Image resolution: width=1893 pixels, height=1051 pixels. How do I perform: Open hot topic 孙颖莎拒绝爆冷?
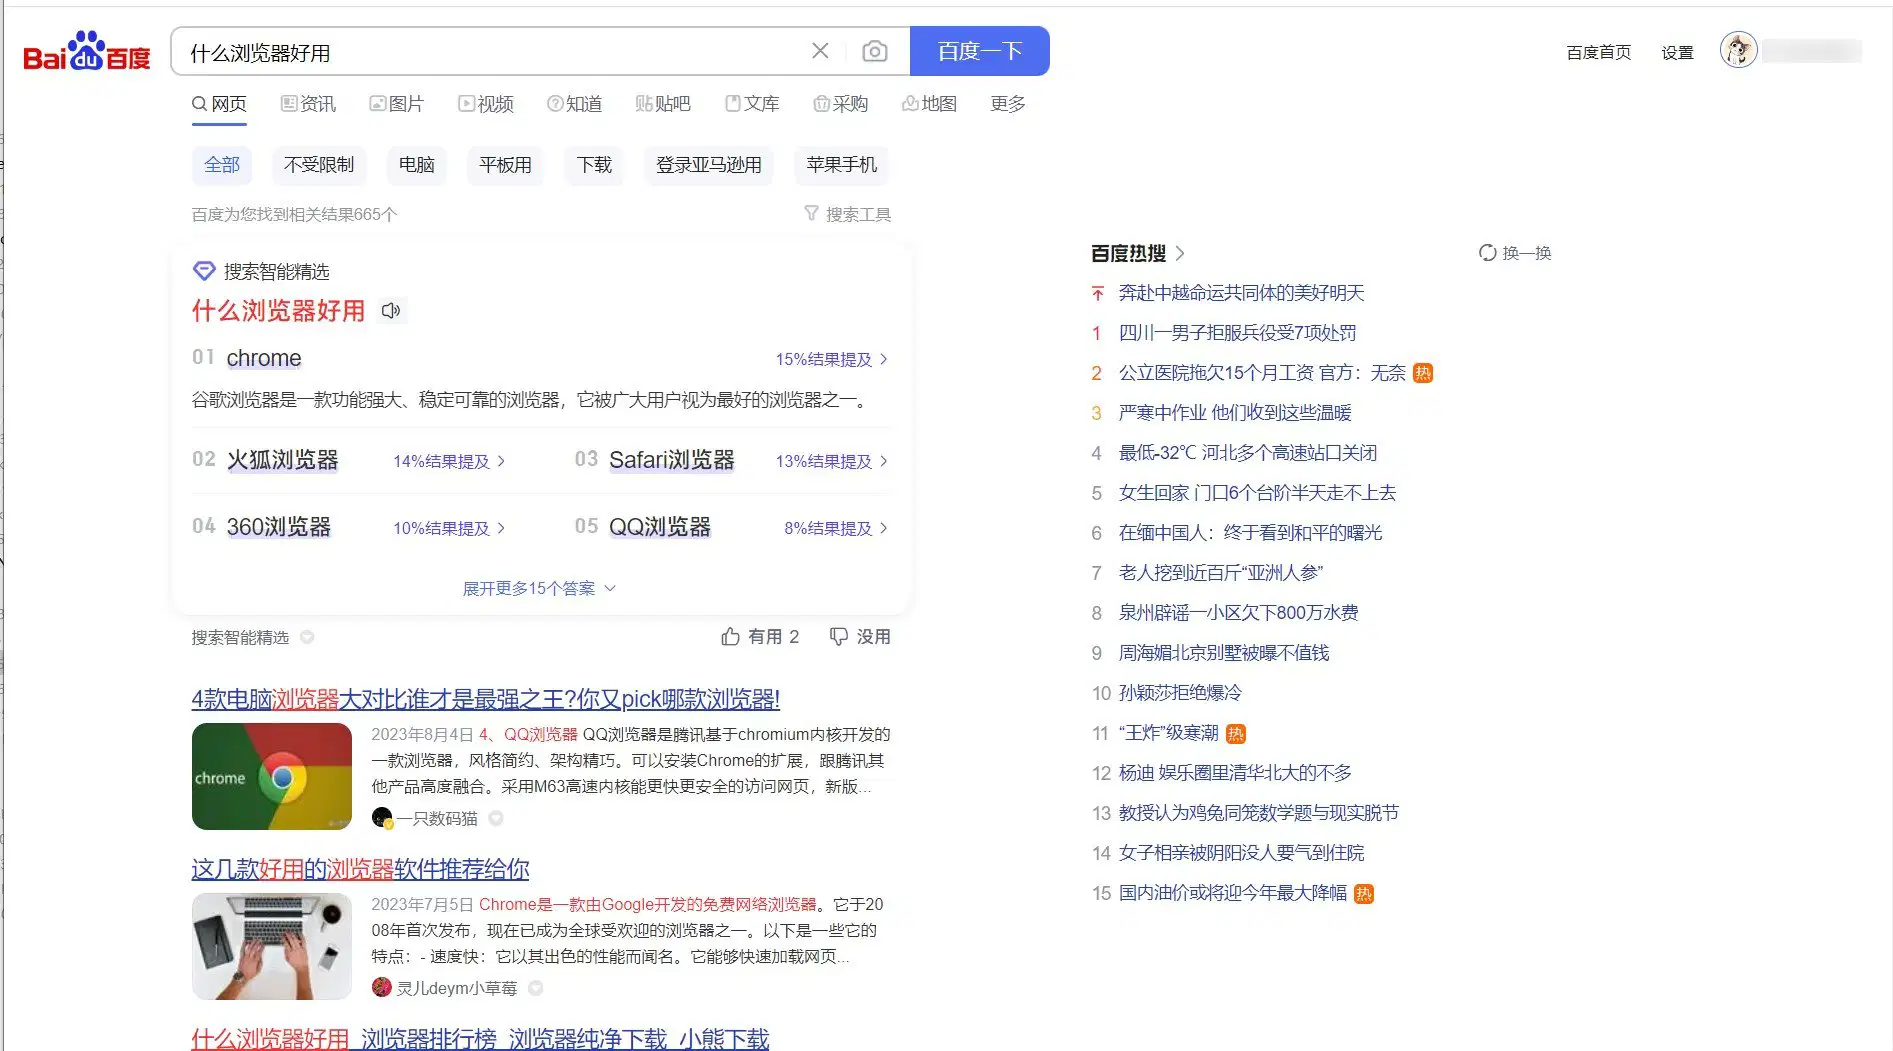tap(1180, 693)
